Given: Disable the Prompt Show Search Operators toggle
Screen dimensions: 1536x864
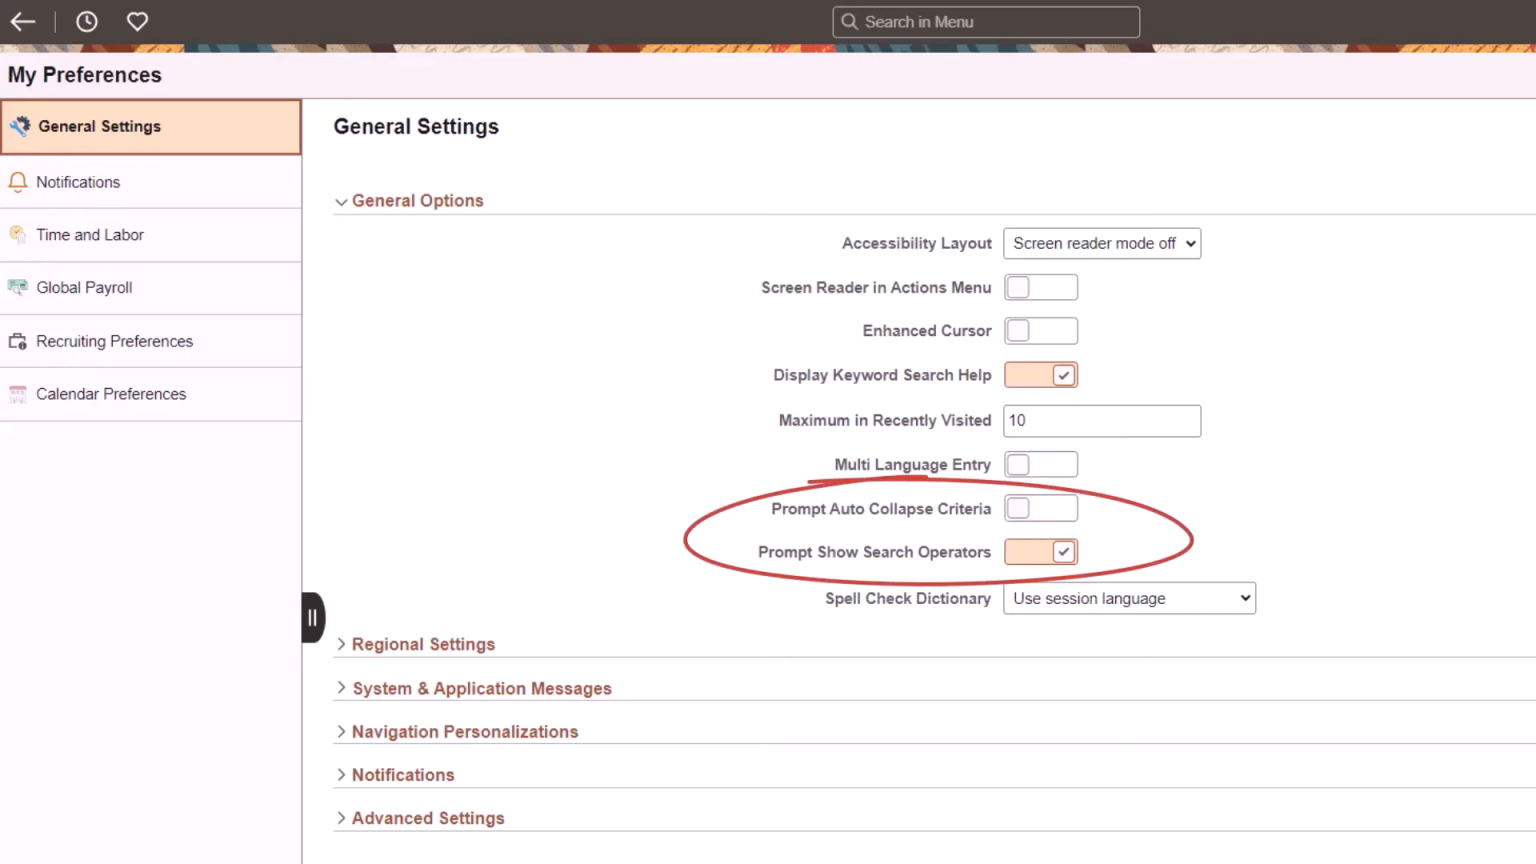Looking at the screenshot, I should (x=1041, y=551).
